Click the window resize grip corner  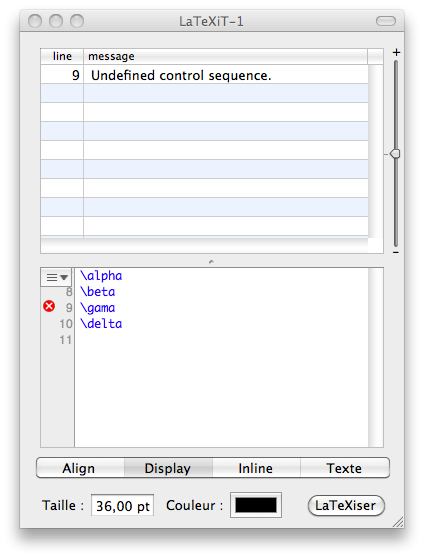coord(398,522)
